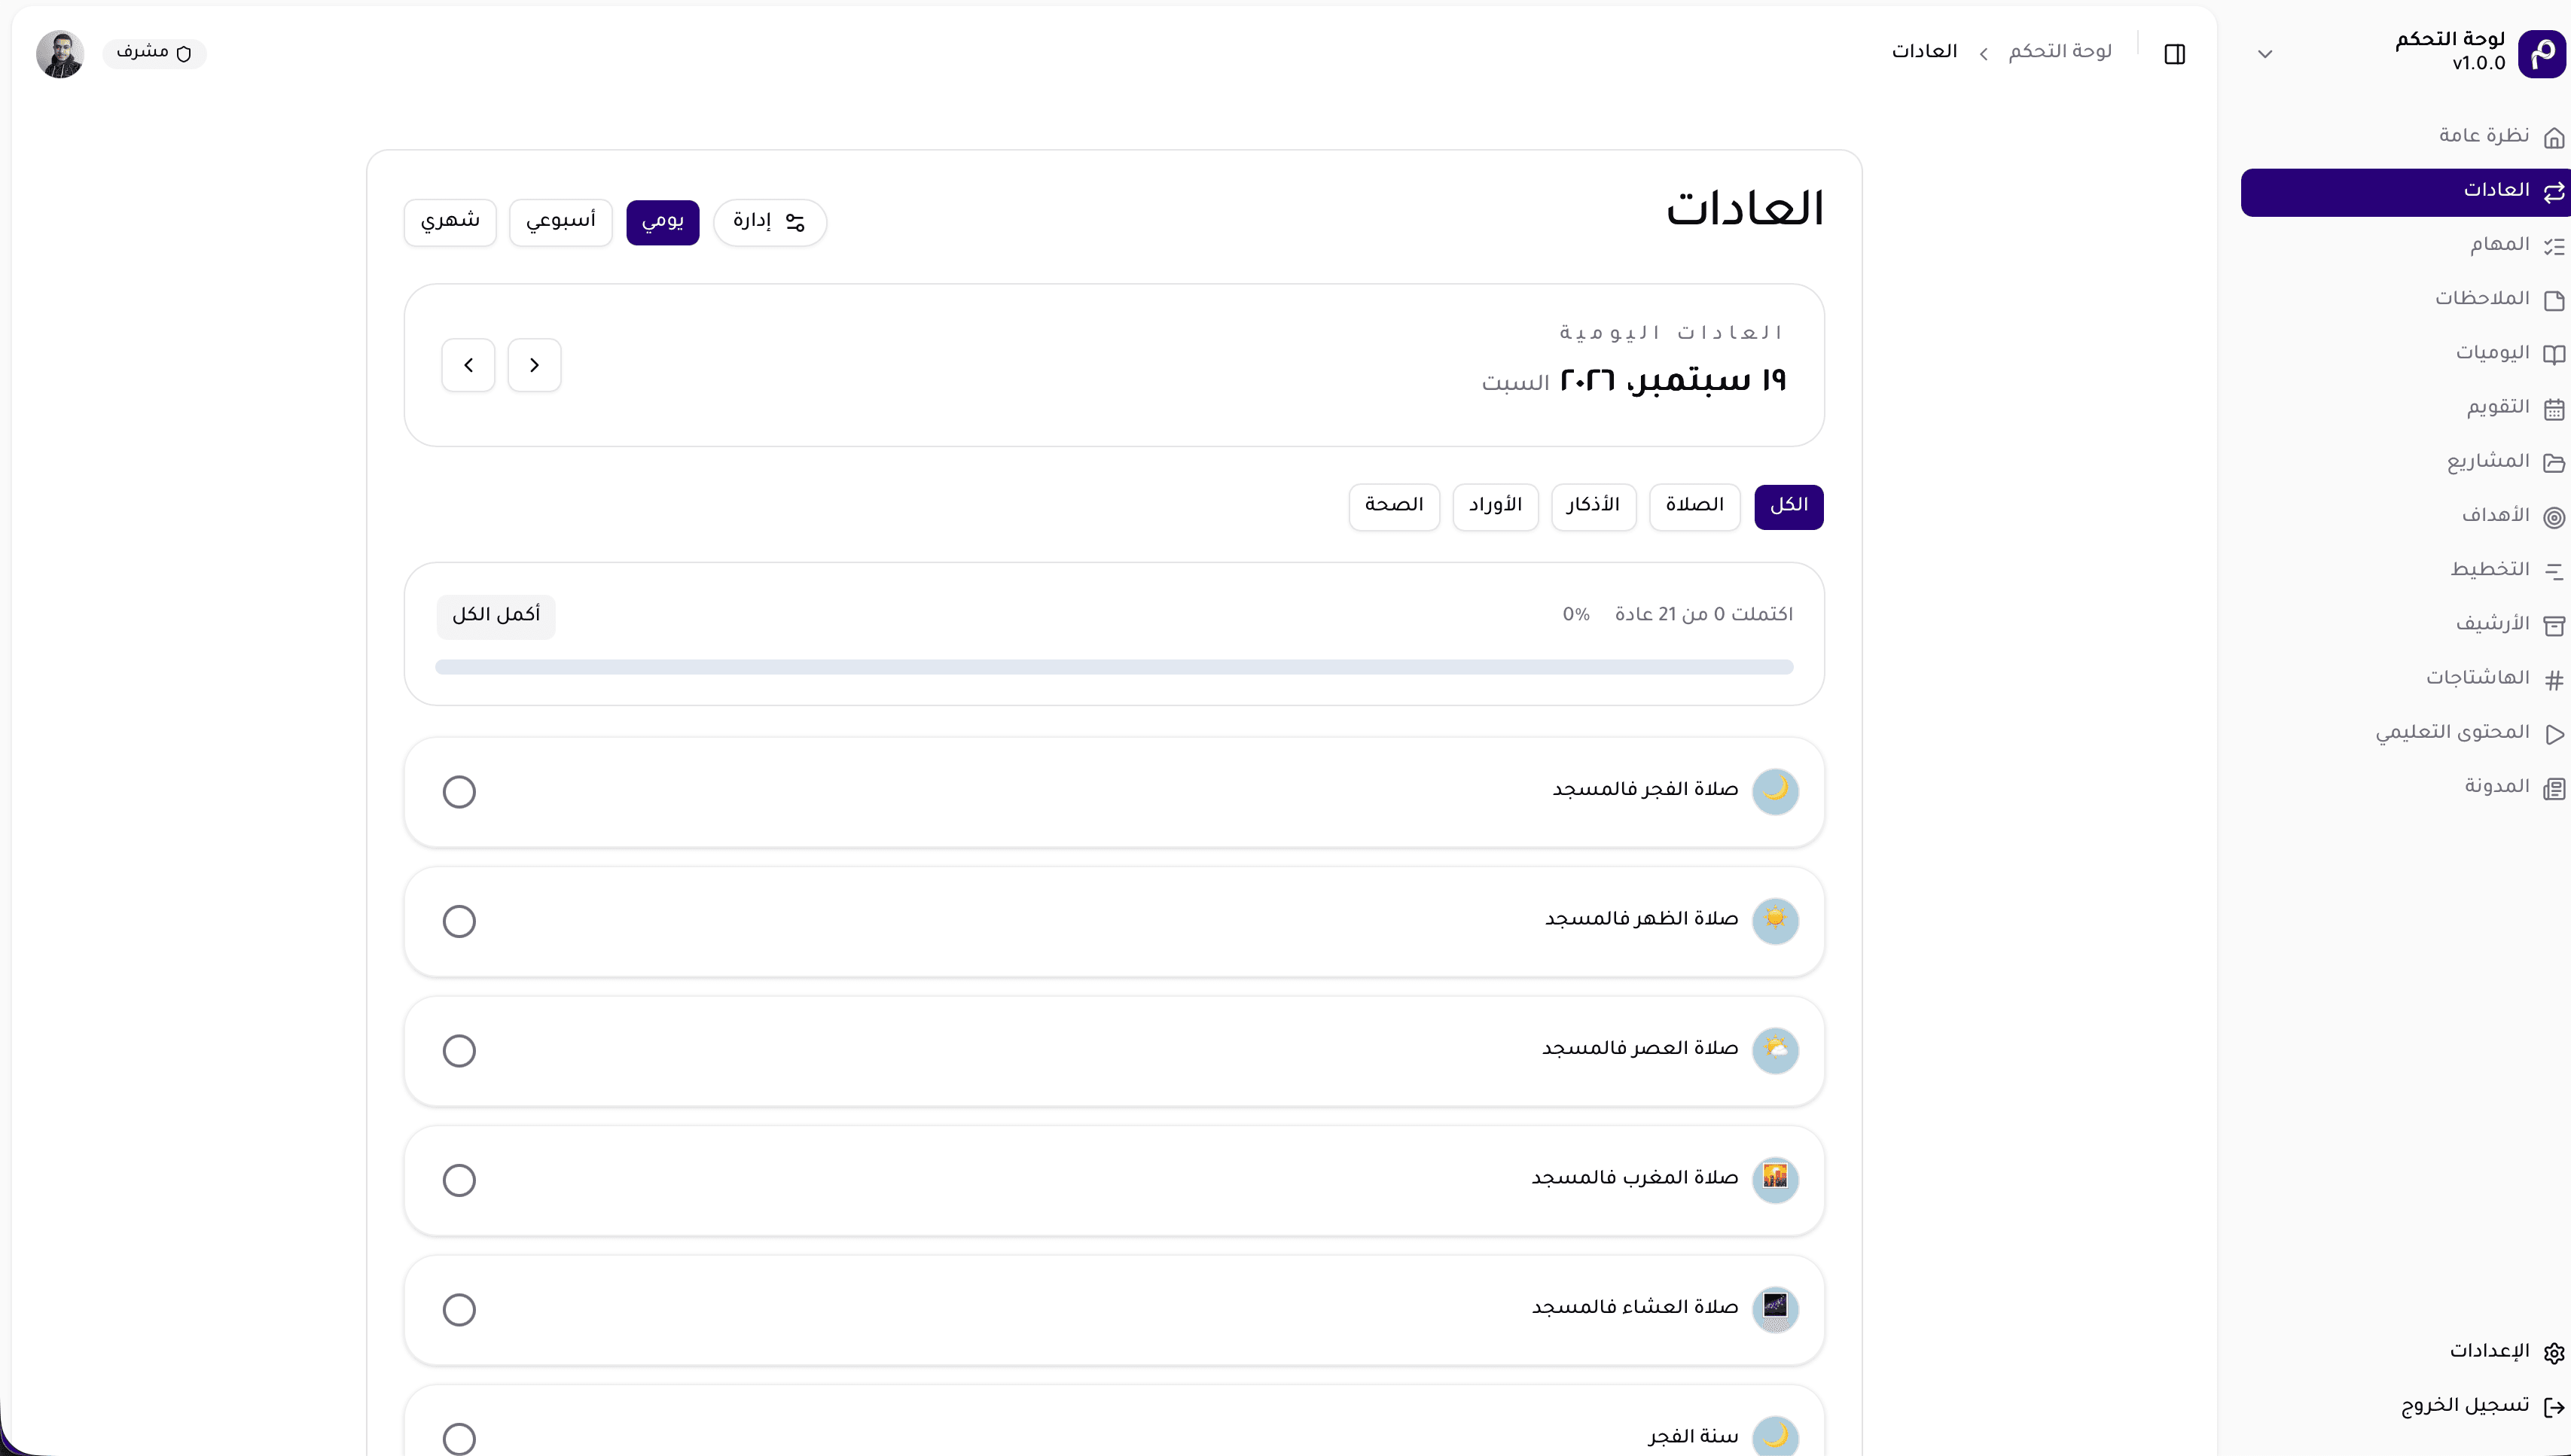Go to previous day with left chevron
Image resolution: width=2571 pixels, height=1456 pixels.
click(x=468, y=365)
